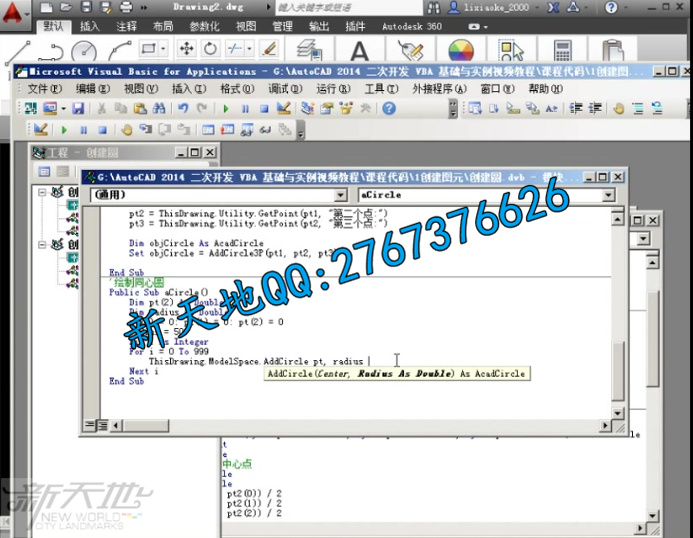Viewport: 693px width, 538px height.
Task: Click the Complete Word icon in Edit toolbar
Action: pyautogui.click(x=552, y=108)
